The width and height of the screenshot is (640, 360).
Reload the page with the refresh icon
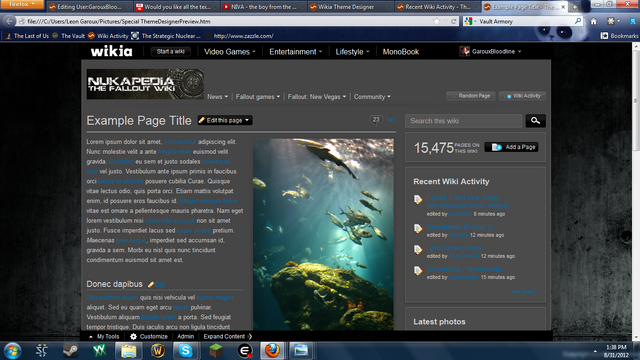453,21
